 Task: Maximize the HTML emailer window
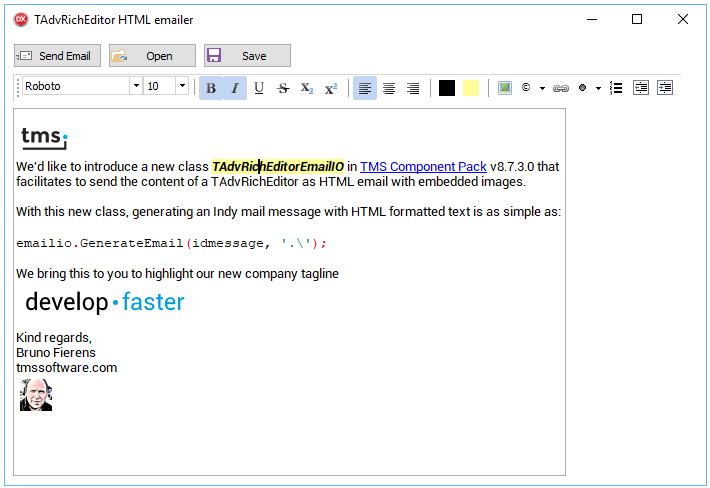pyautogui.click(x=637, y=19)
